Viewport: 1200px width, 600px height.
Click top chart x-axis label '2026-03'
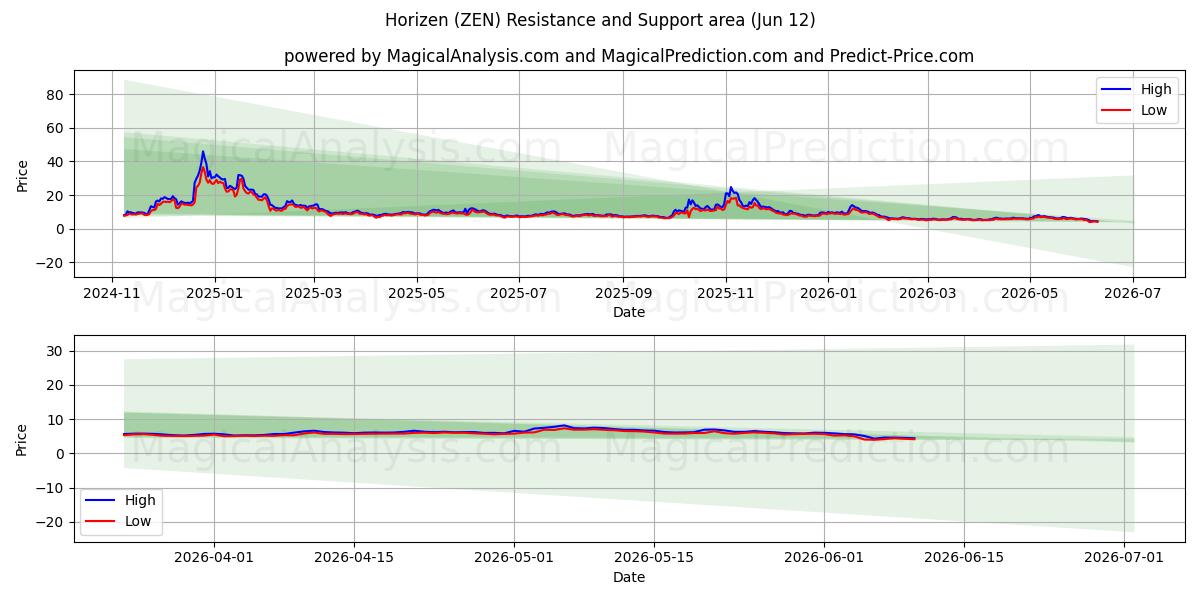(x=927, y=294)
